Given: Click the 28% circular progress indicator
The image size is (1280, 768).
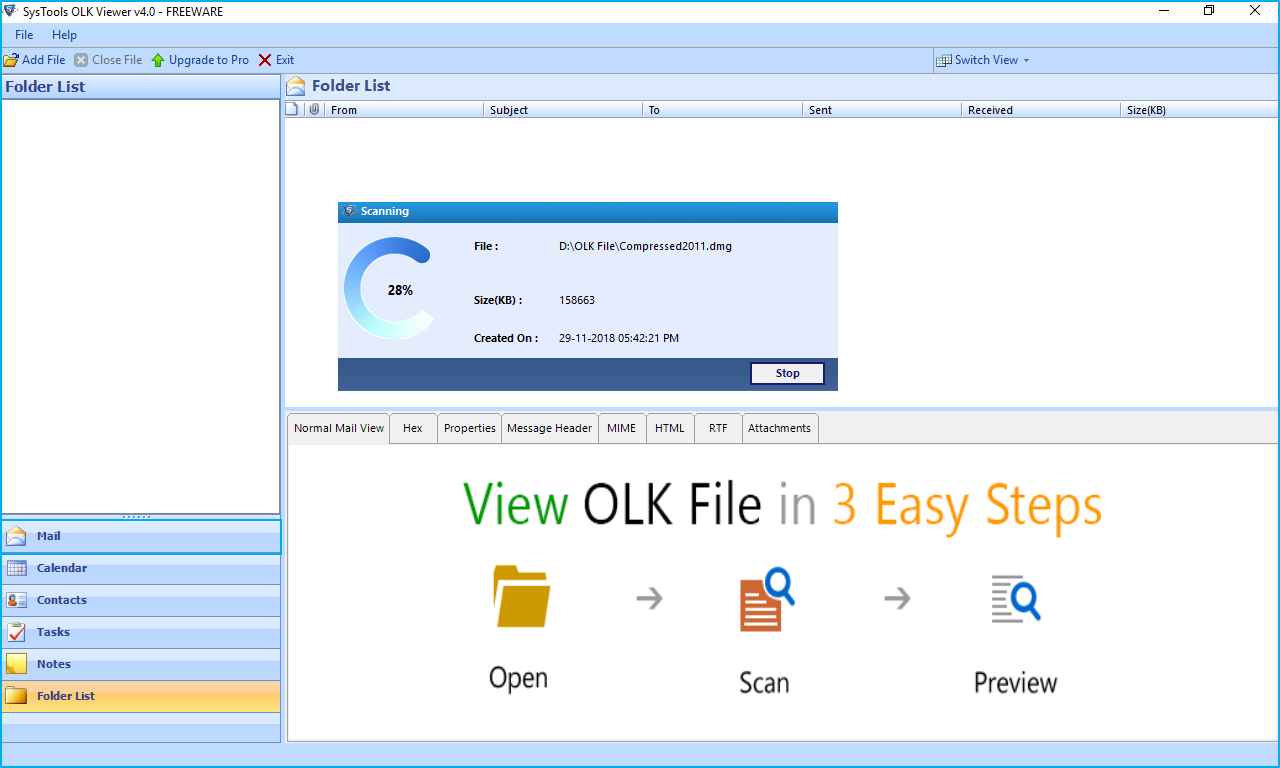Looking at the screenshot, I should pos(390,289).
